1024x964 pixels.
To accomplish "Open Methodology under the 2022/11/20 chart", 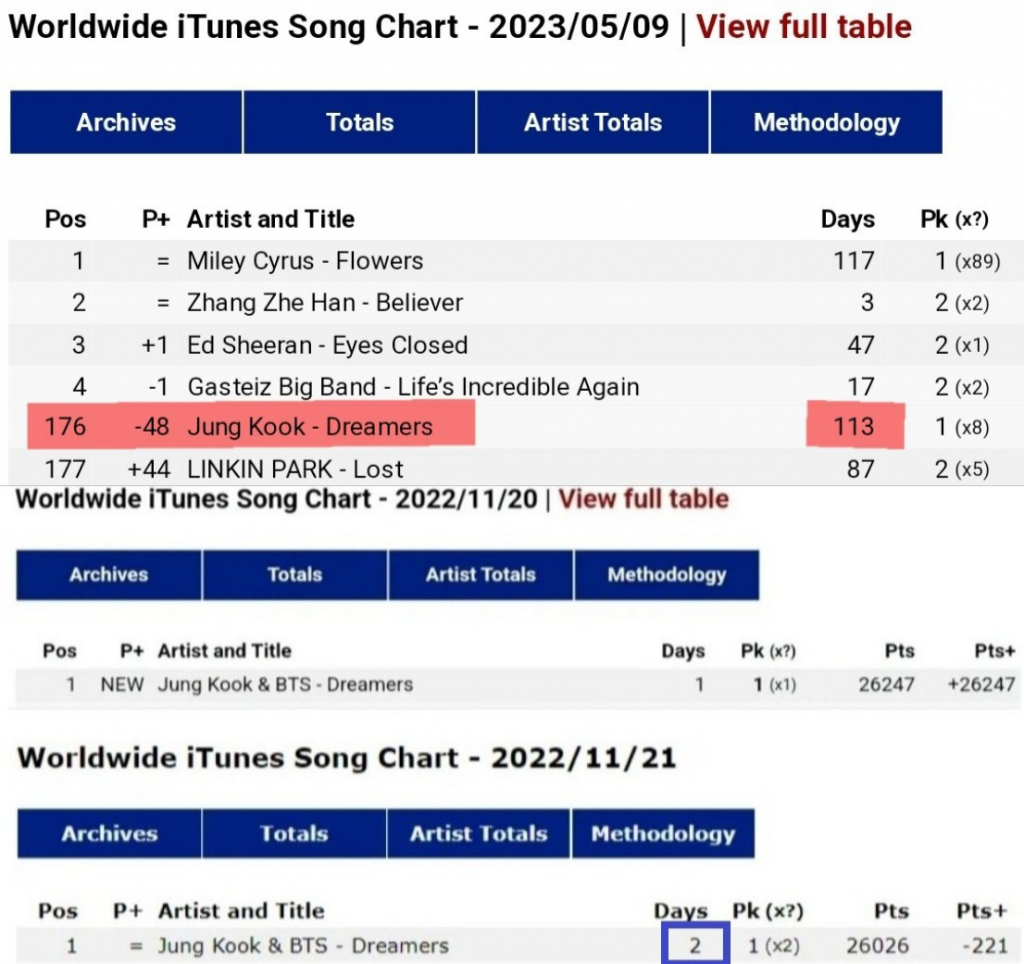I will click(666, 575).
